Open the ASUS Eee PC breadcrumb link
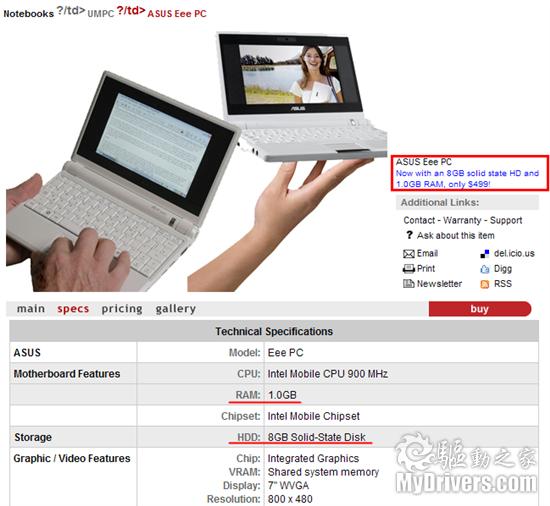The height and width of the screenshot is (506, 550). [x=177, y=14]
